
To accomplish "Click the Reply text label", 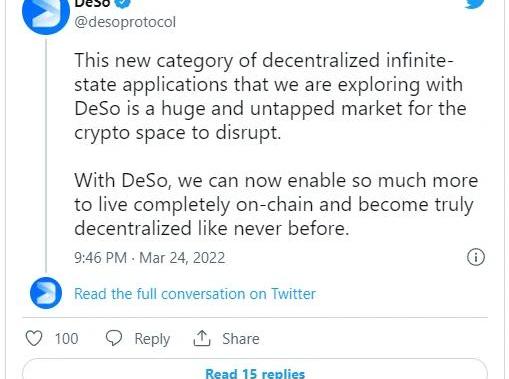I will pyautogui.click(x=152, y=339).
